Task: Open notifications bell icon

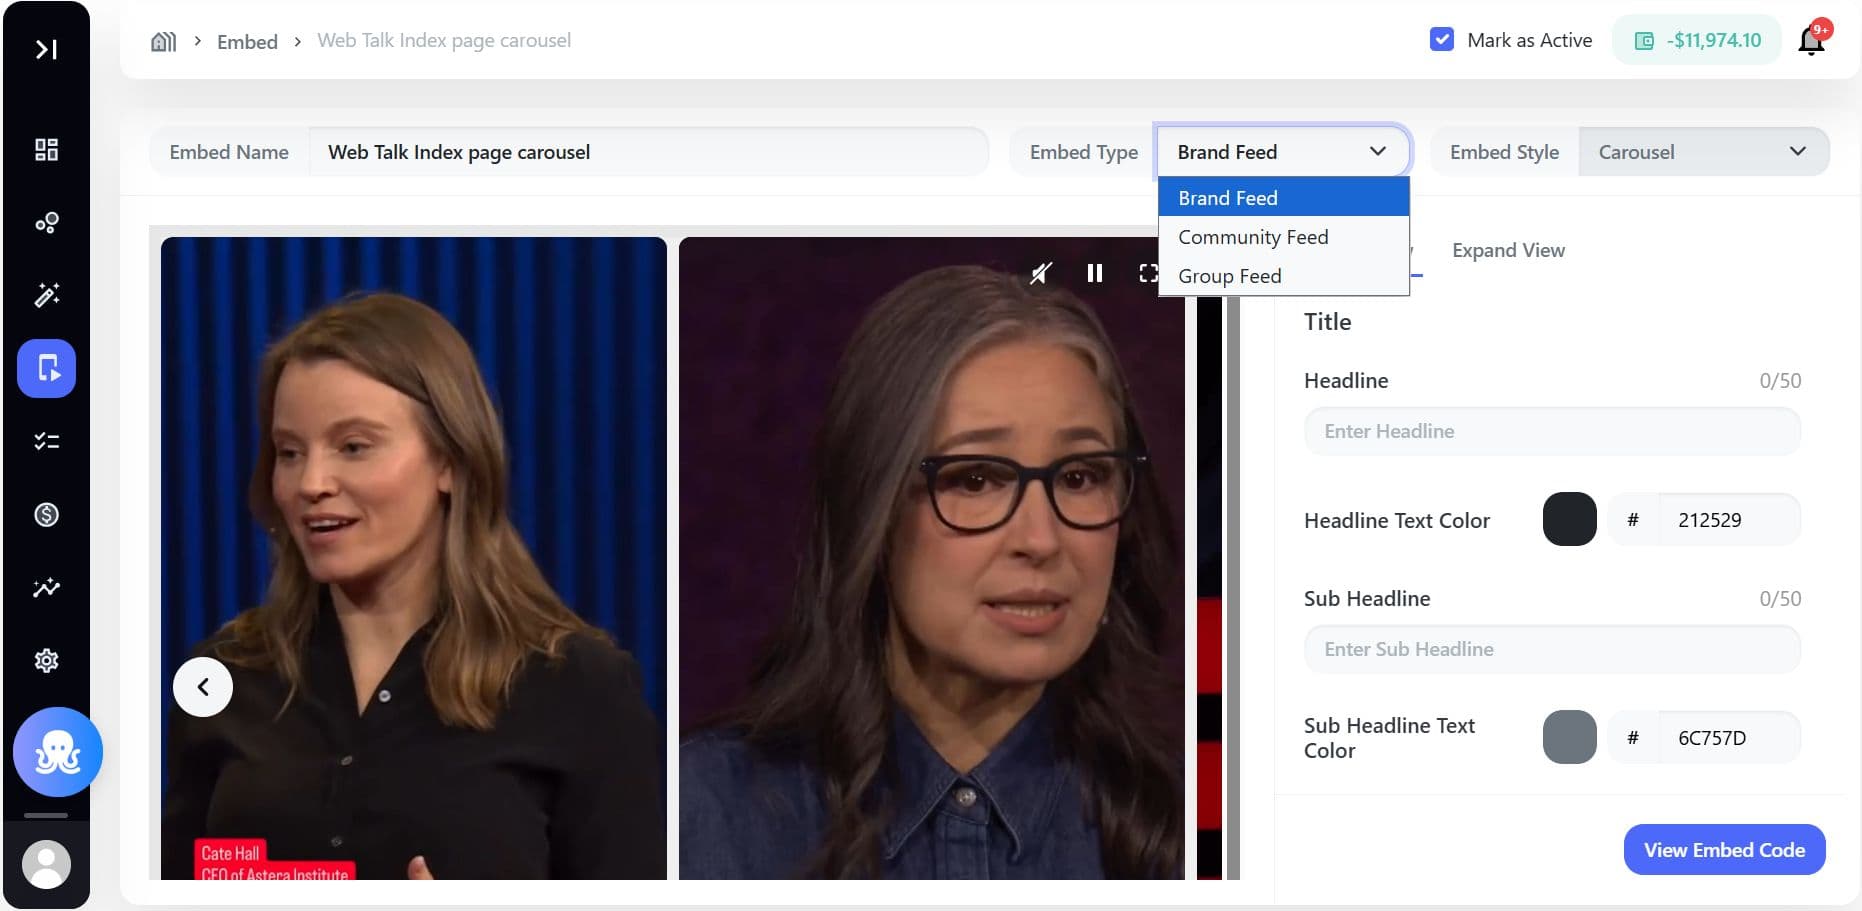Action: pos(1811,41)
